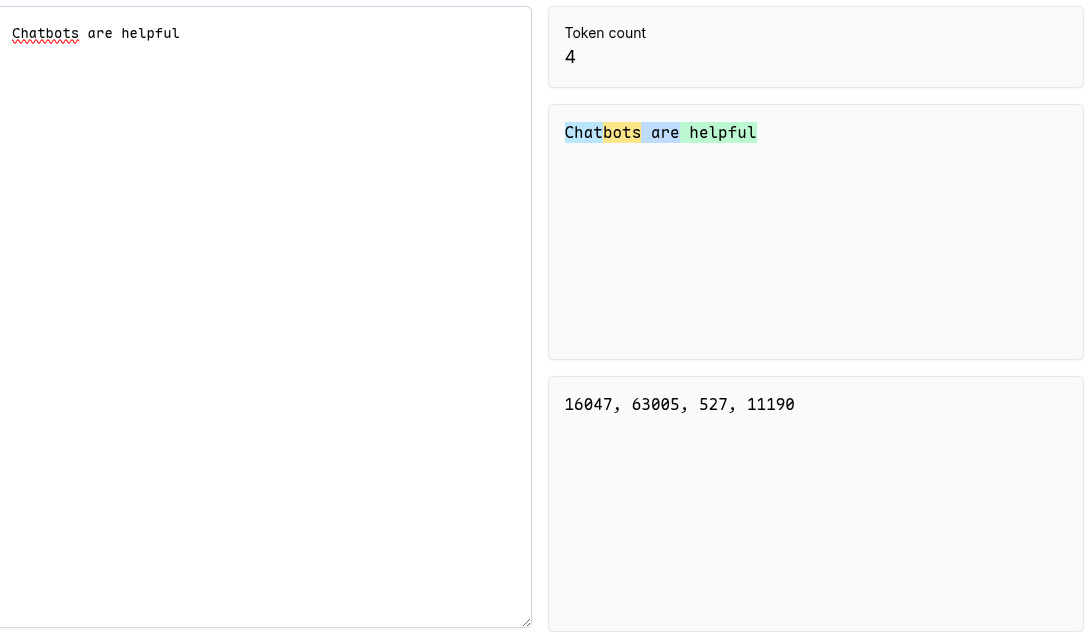Viewport: 1088px width, 632px height.
Task: Click the Token count label
Action: pos(605,33)
